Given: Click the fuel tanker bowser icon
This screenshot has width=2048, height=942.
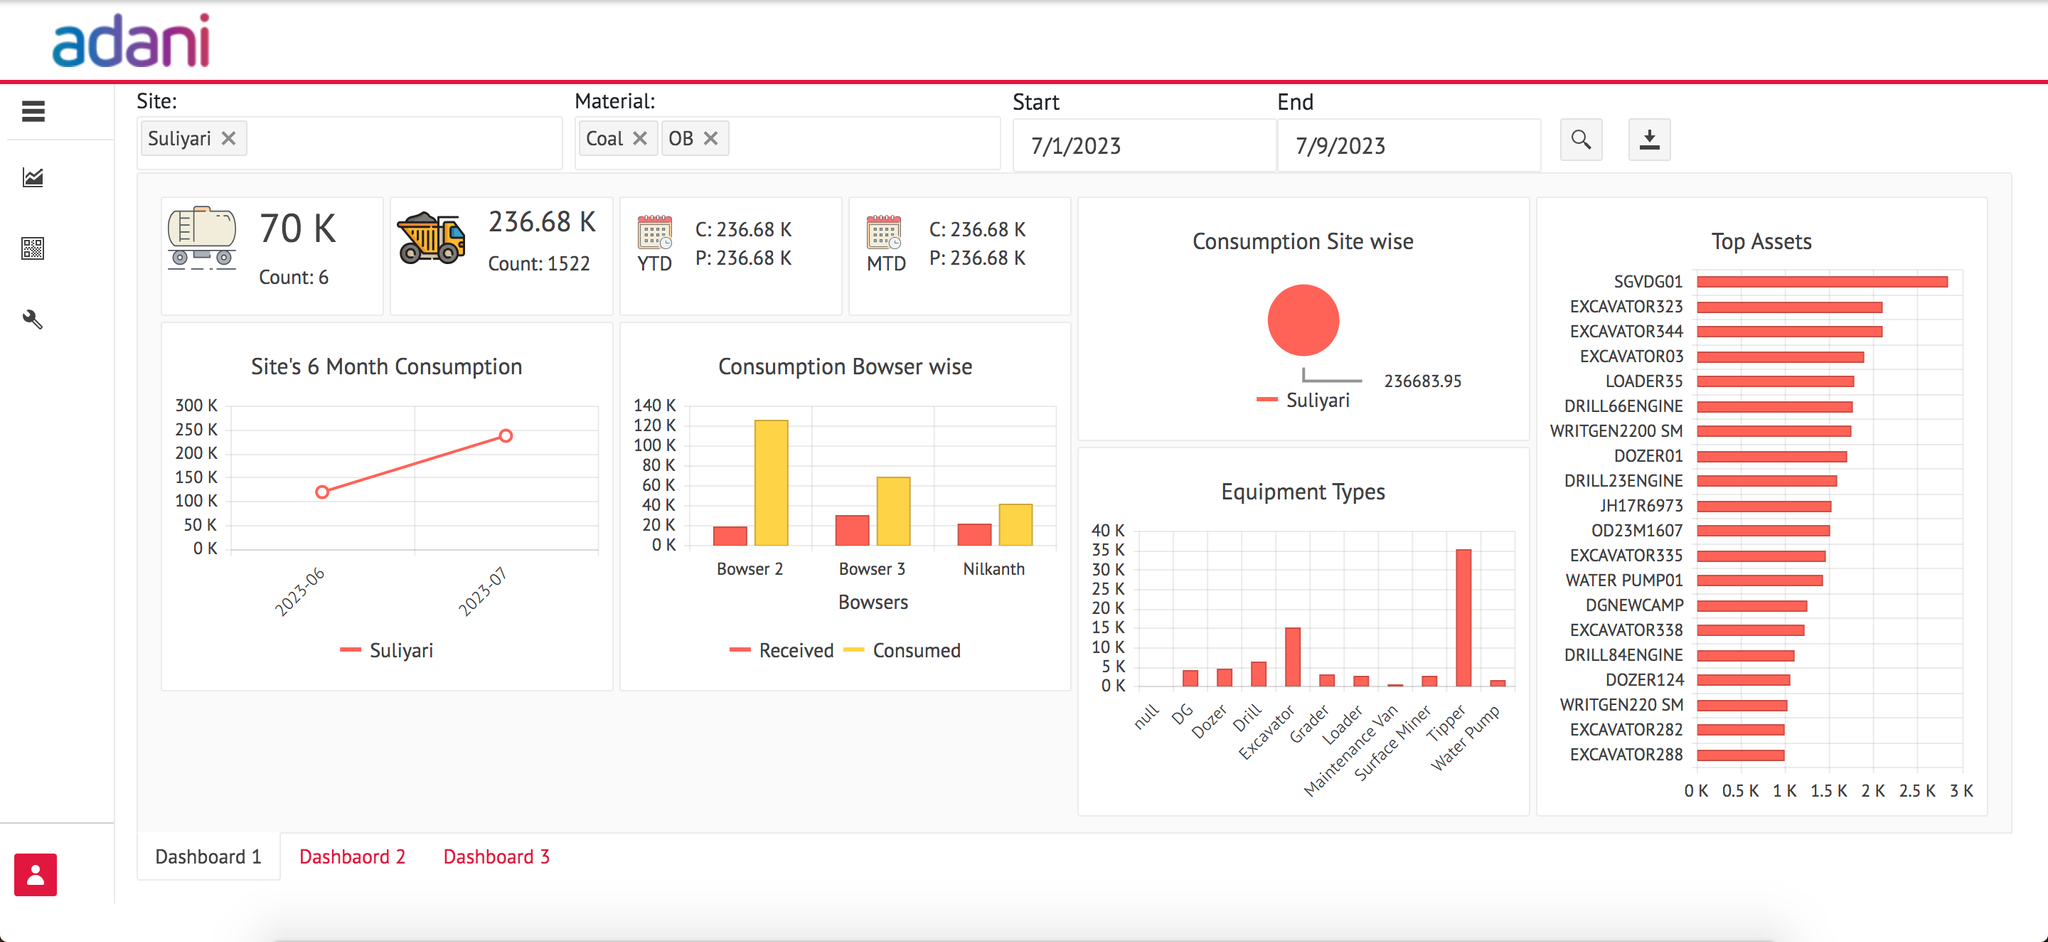Looking at the screenshot, I should click(x=202, y=238).
